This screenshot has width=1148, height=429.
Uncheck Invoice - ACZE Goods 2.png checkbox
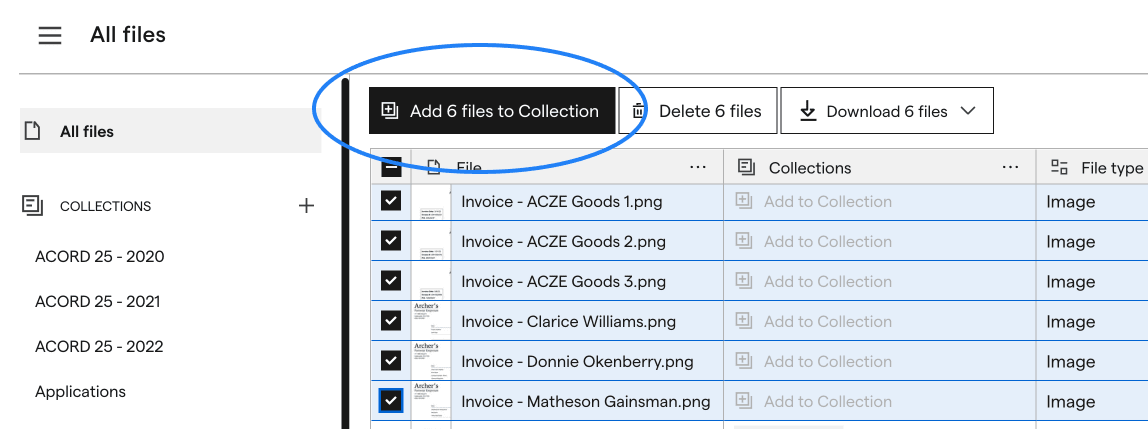[391, 241]
